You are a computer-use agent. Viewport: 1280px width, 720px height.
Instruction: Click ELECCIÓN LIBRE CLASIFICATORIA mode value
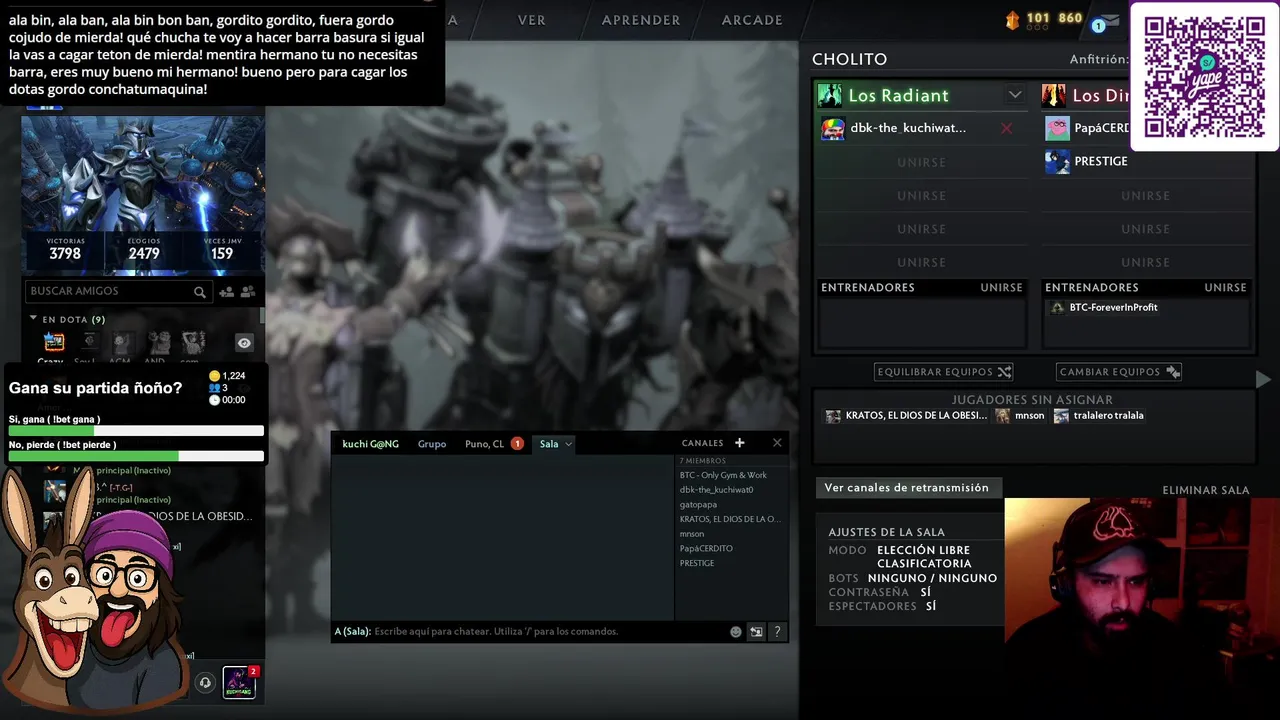[x=923, y=557]
